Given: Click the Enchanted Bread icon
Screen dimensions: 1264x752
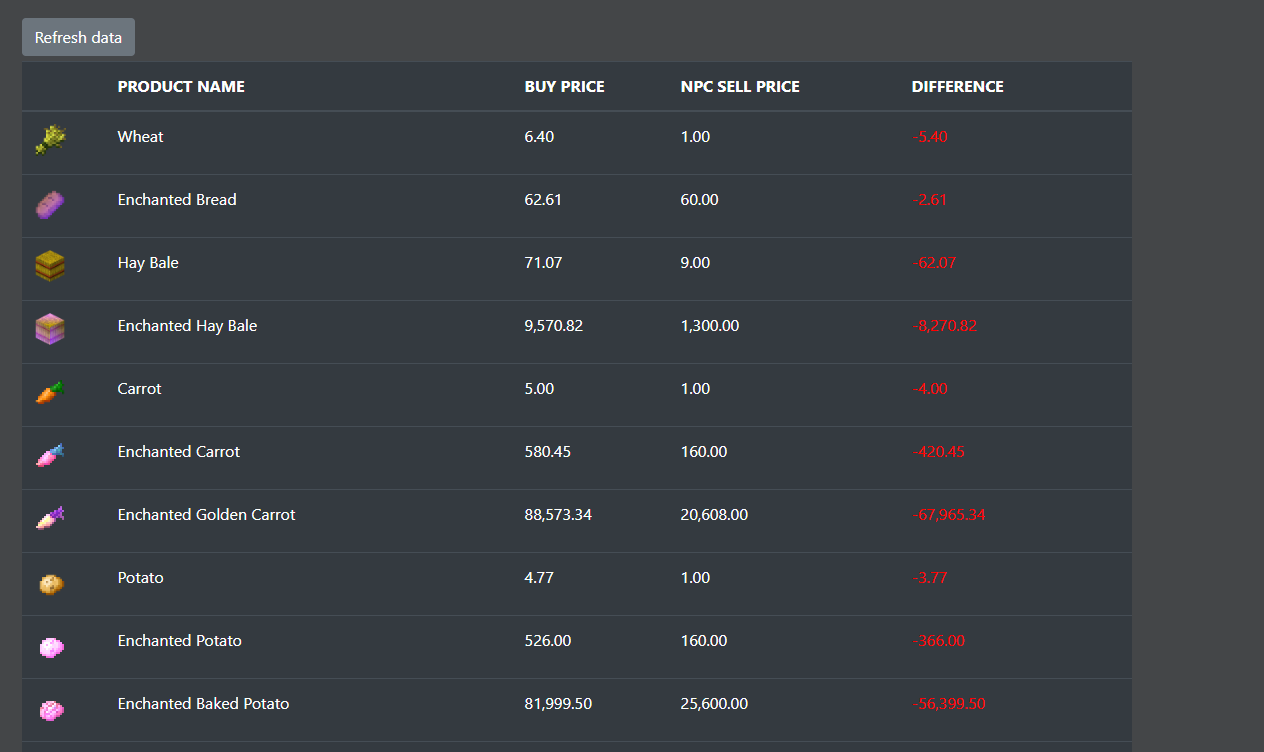Looking at the screenshot, I should click(x=50, y=204).
